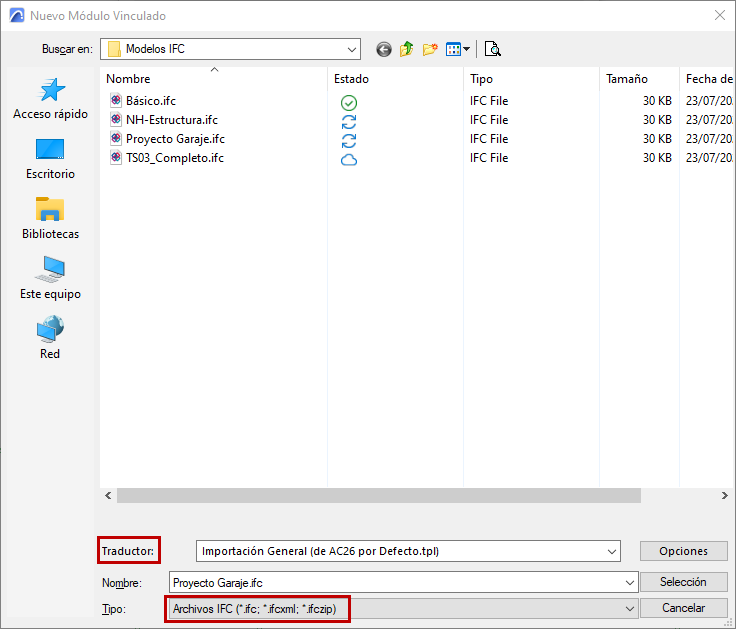Image resolution: width=736 pixels, height=629 pixels.
Task: Click the horizontal scrollbar thumb
Action: (379, 496)
